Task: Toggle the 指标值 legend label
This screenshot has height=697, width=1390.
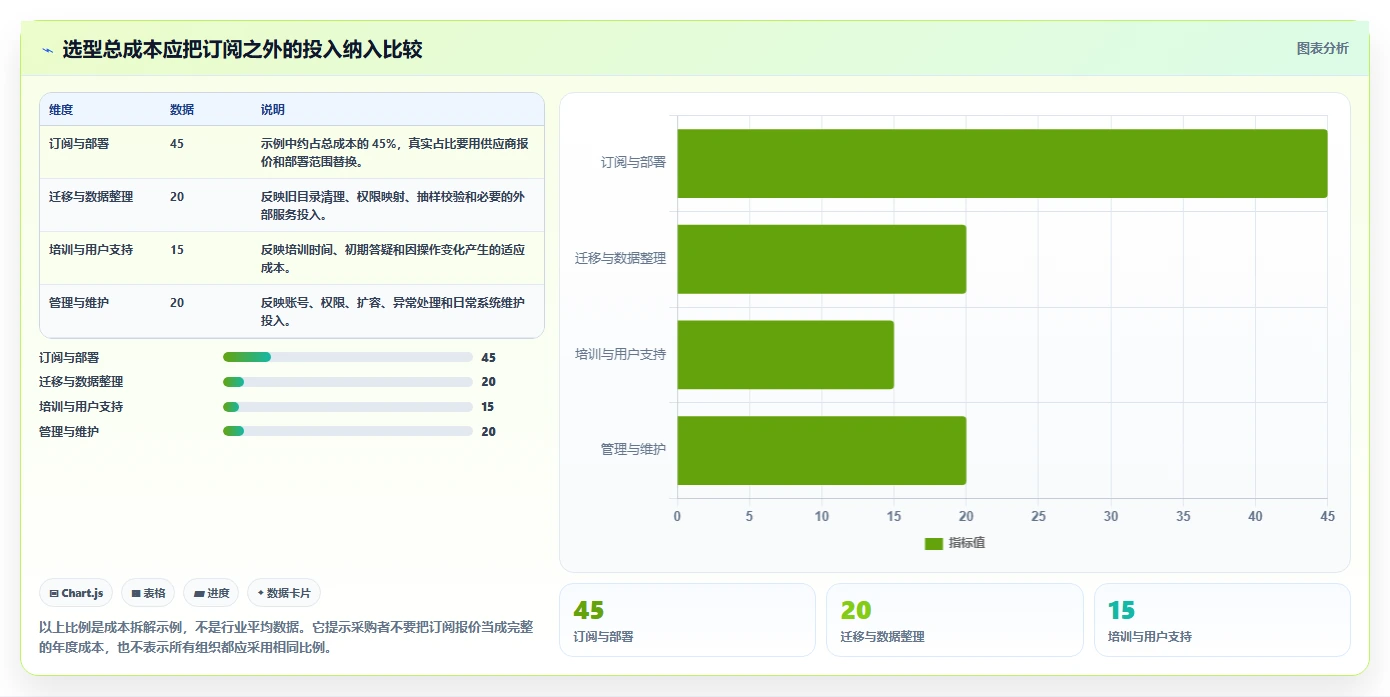Action: coord(967,543)
